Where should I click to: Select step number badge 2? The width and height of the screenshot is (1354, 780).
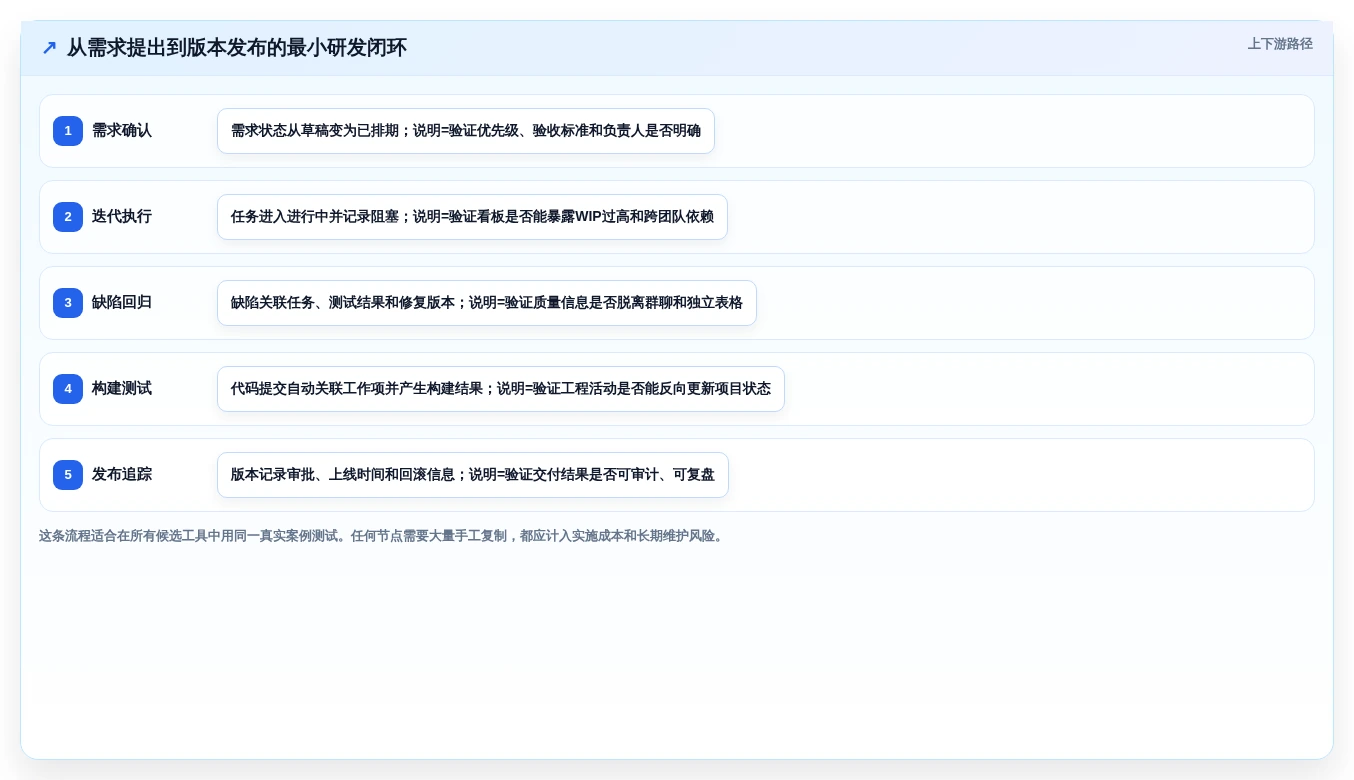pos(68,217)
